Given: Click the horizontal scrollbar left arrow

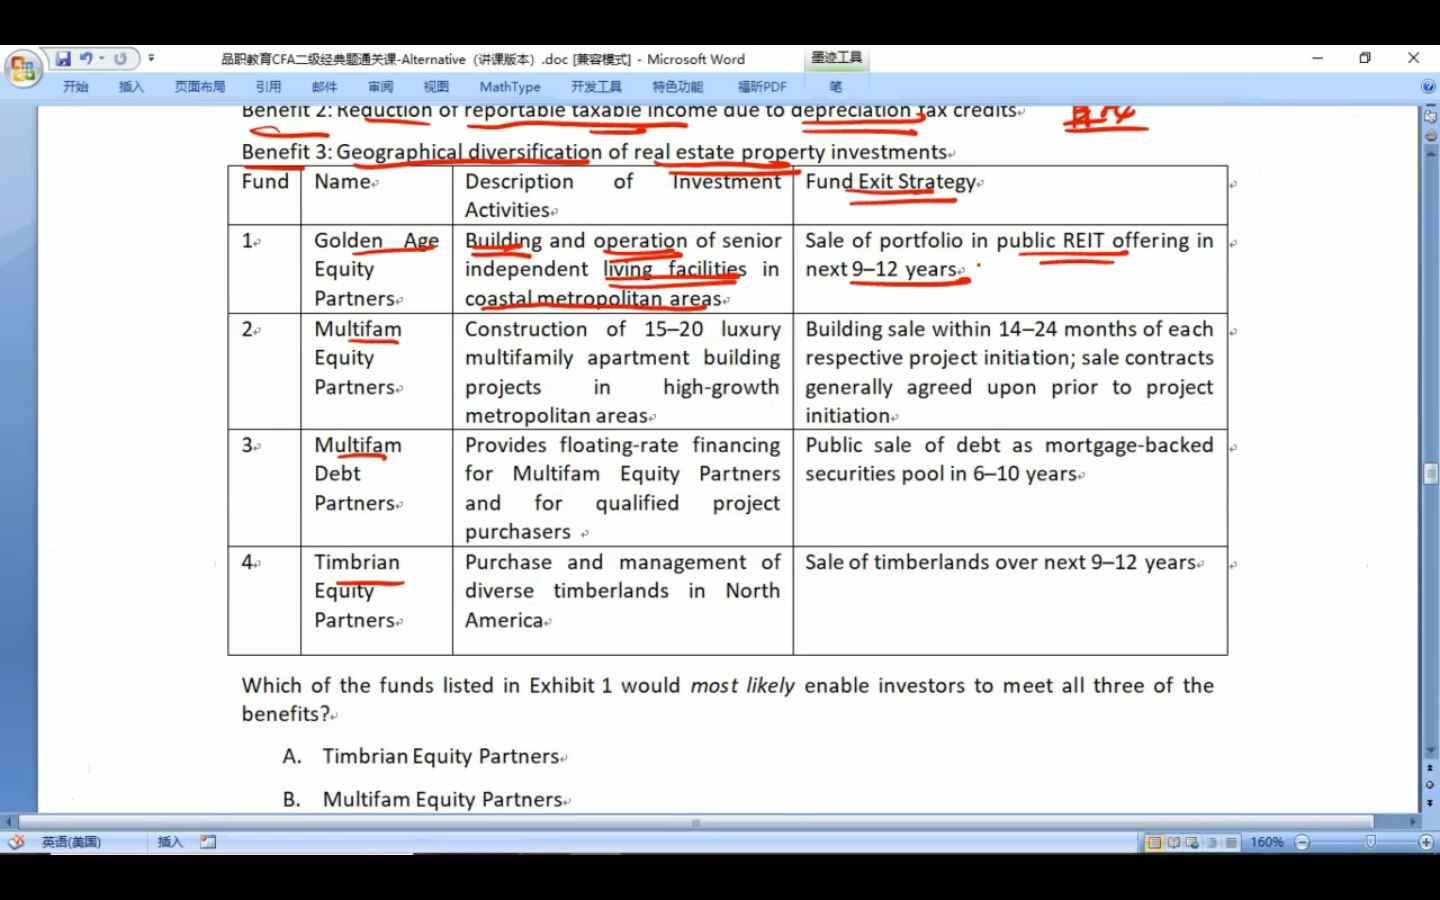Looking at the screenshot, I should 9,822.
